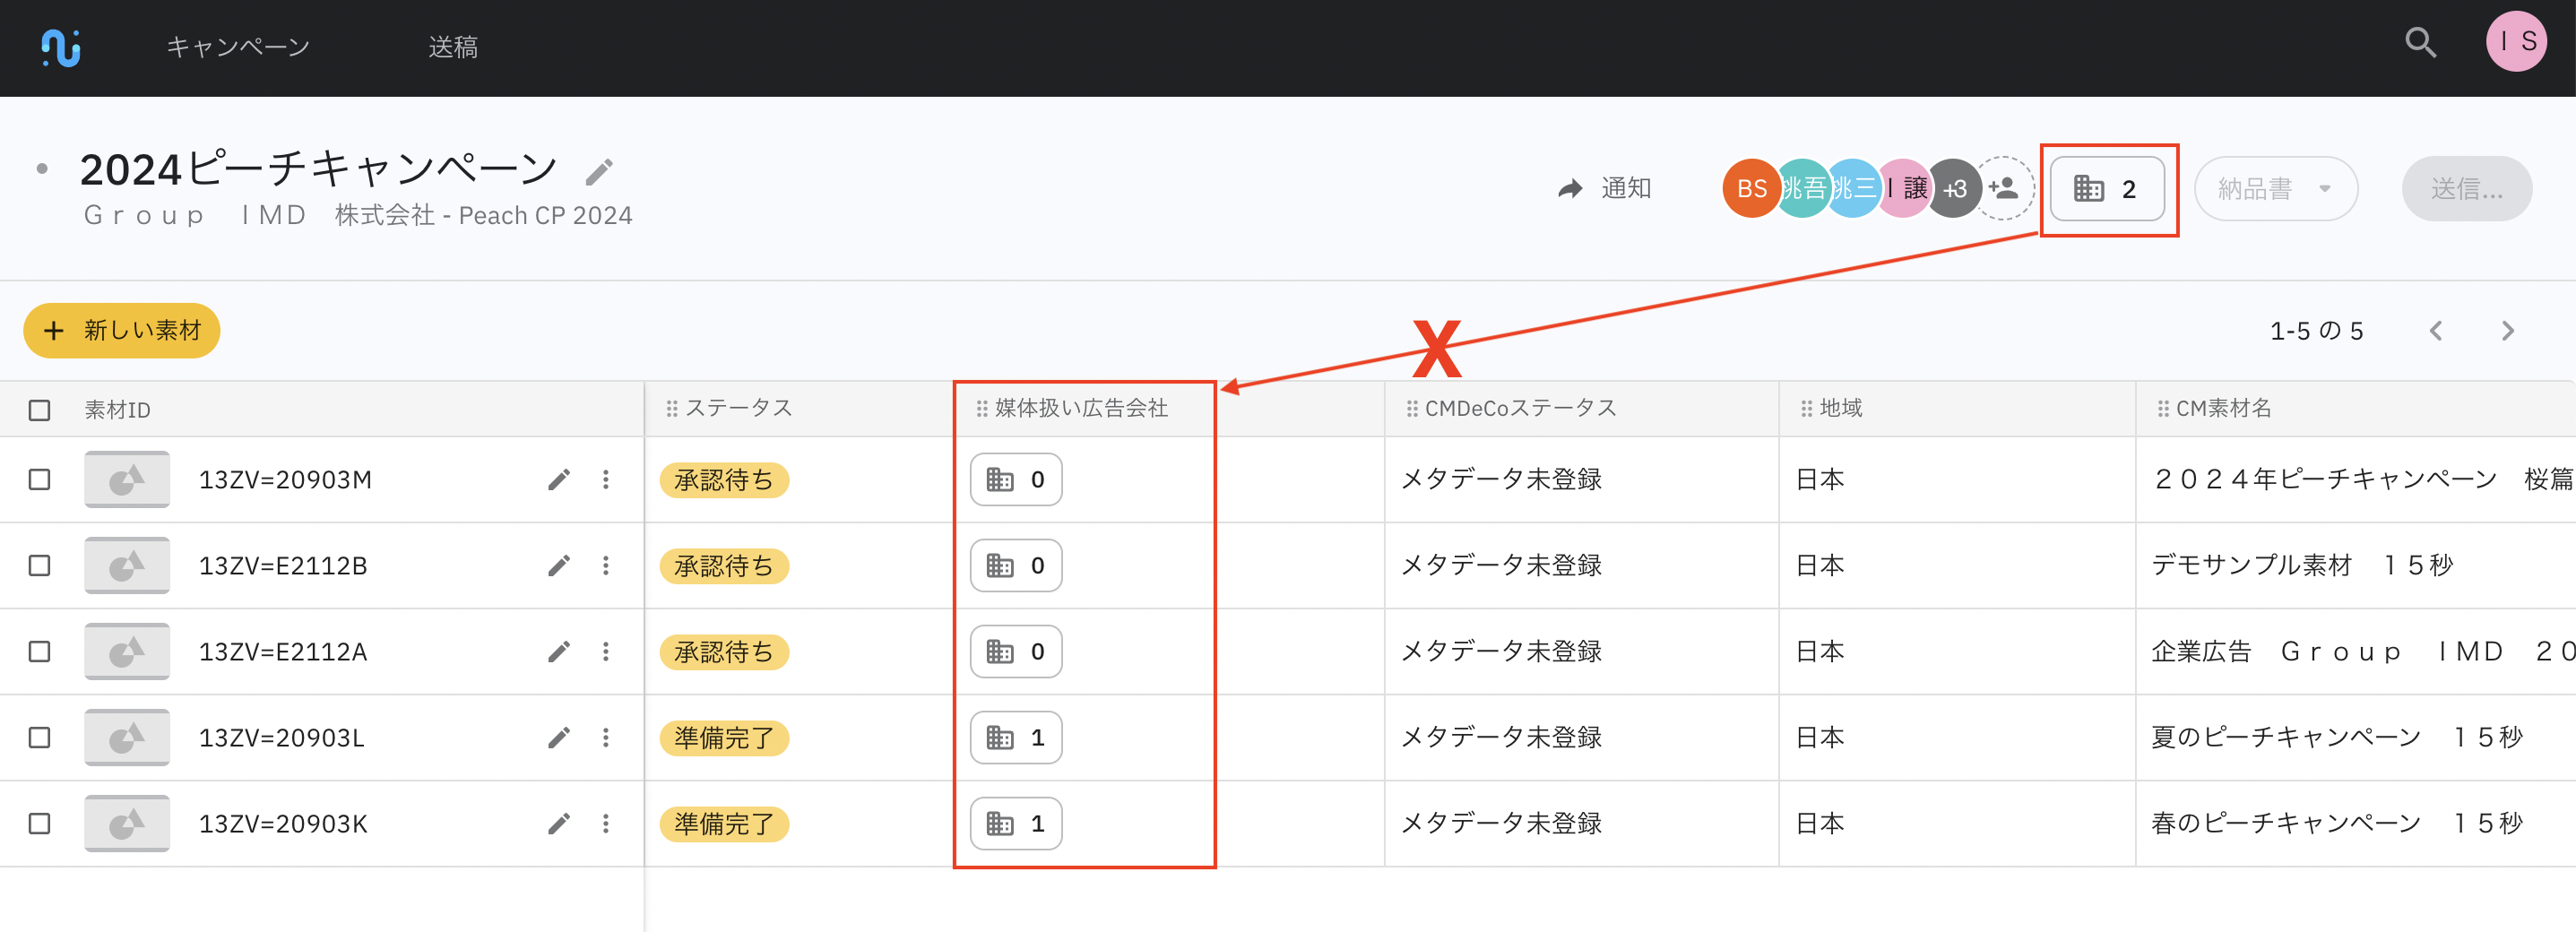Open the 送稿 menu
Viewport: 2576px width, 932px height.
click(453, 47)
